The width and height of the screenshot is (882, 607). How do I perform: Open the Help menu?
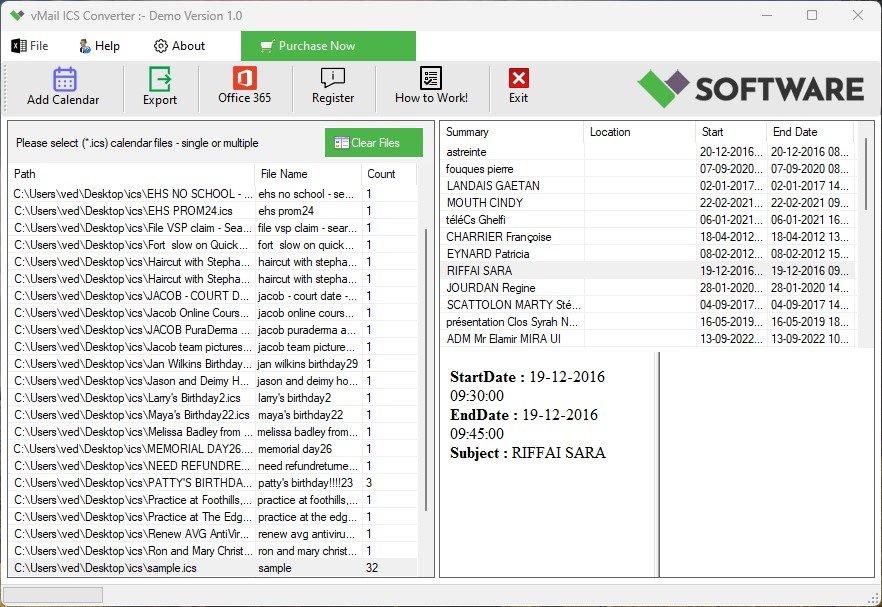100,46
